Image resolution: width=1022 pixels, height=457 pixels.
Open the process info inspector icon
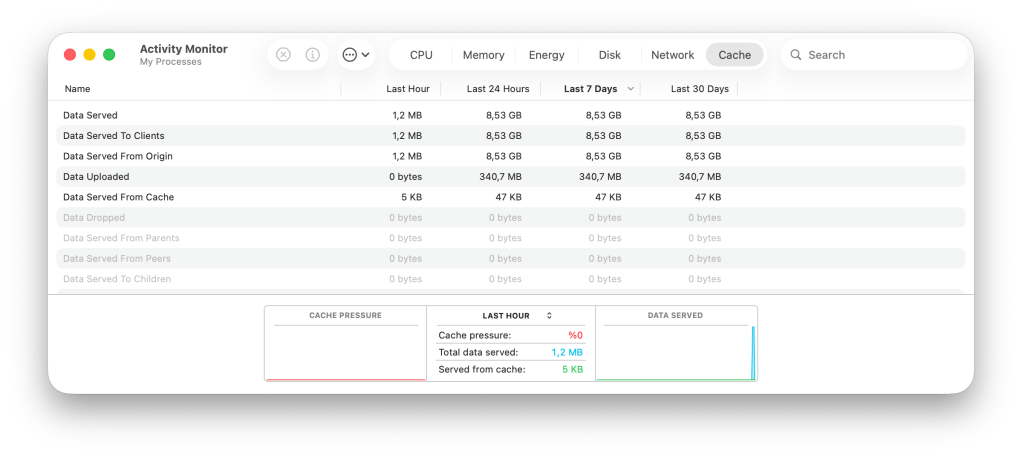312,55
